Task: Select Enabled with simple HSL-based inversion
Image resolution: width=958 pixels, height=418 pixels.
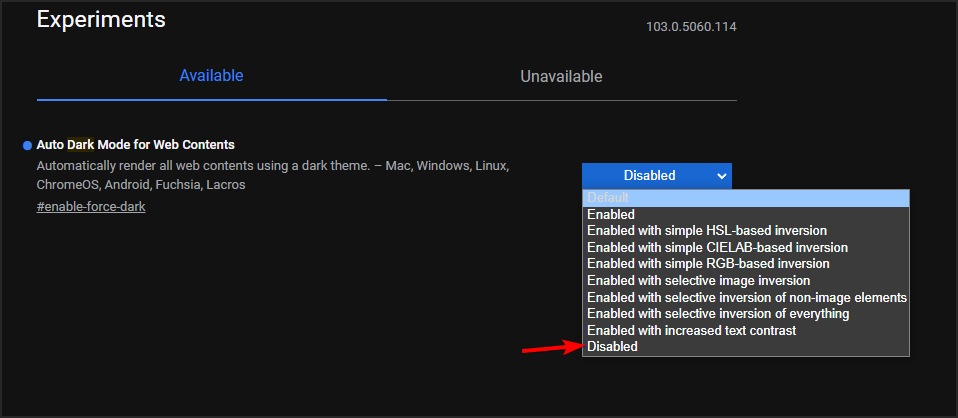Action: tap(745, 231)
